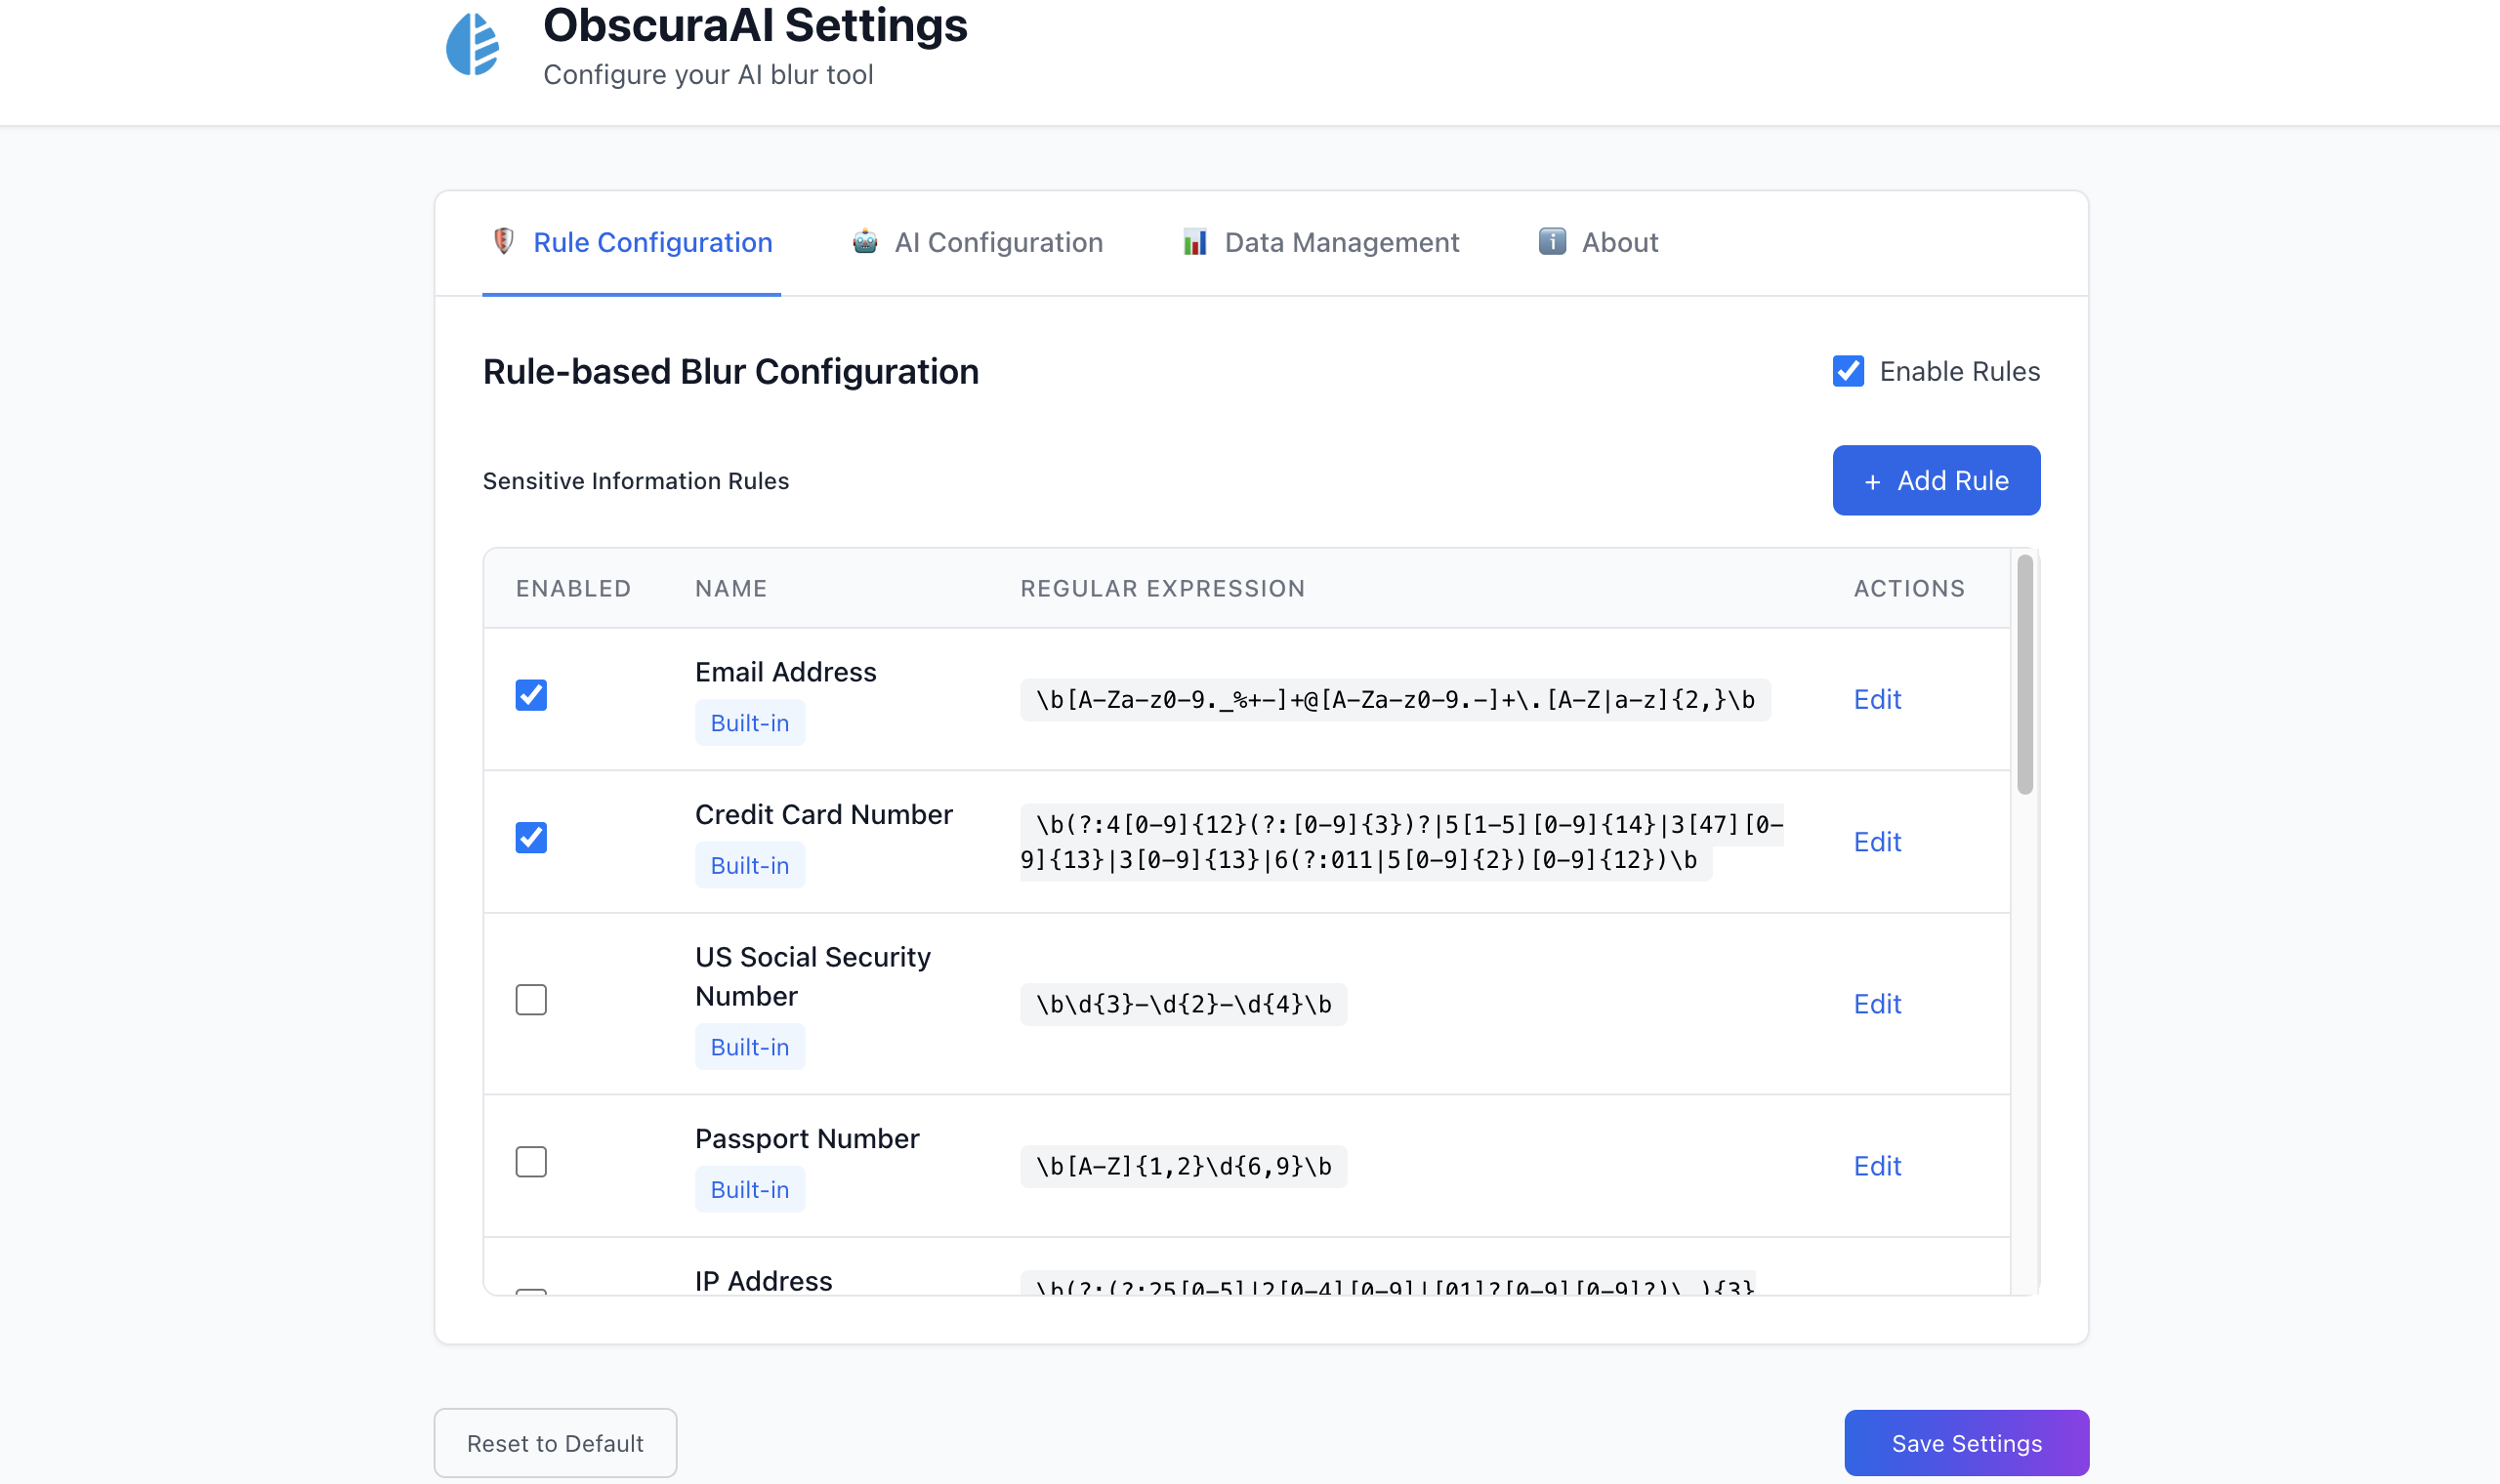This screenshot has width=2500, height=1484.
Task: Click the ObscuraAI leaf logo icon
Action: coord(472,45)
